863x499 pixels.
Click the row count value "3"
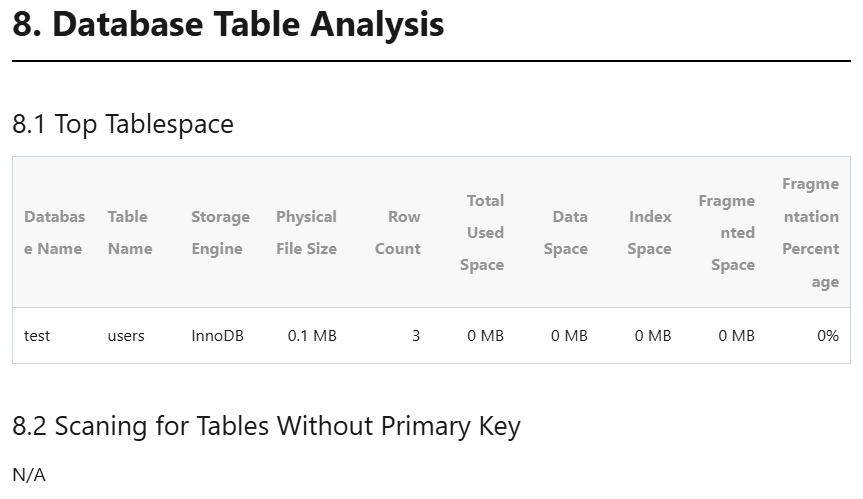[x=416, y=336]
